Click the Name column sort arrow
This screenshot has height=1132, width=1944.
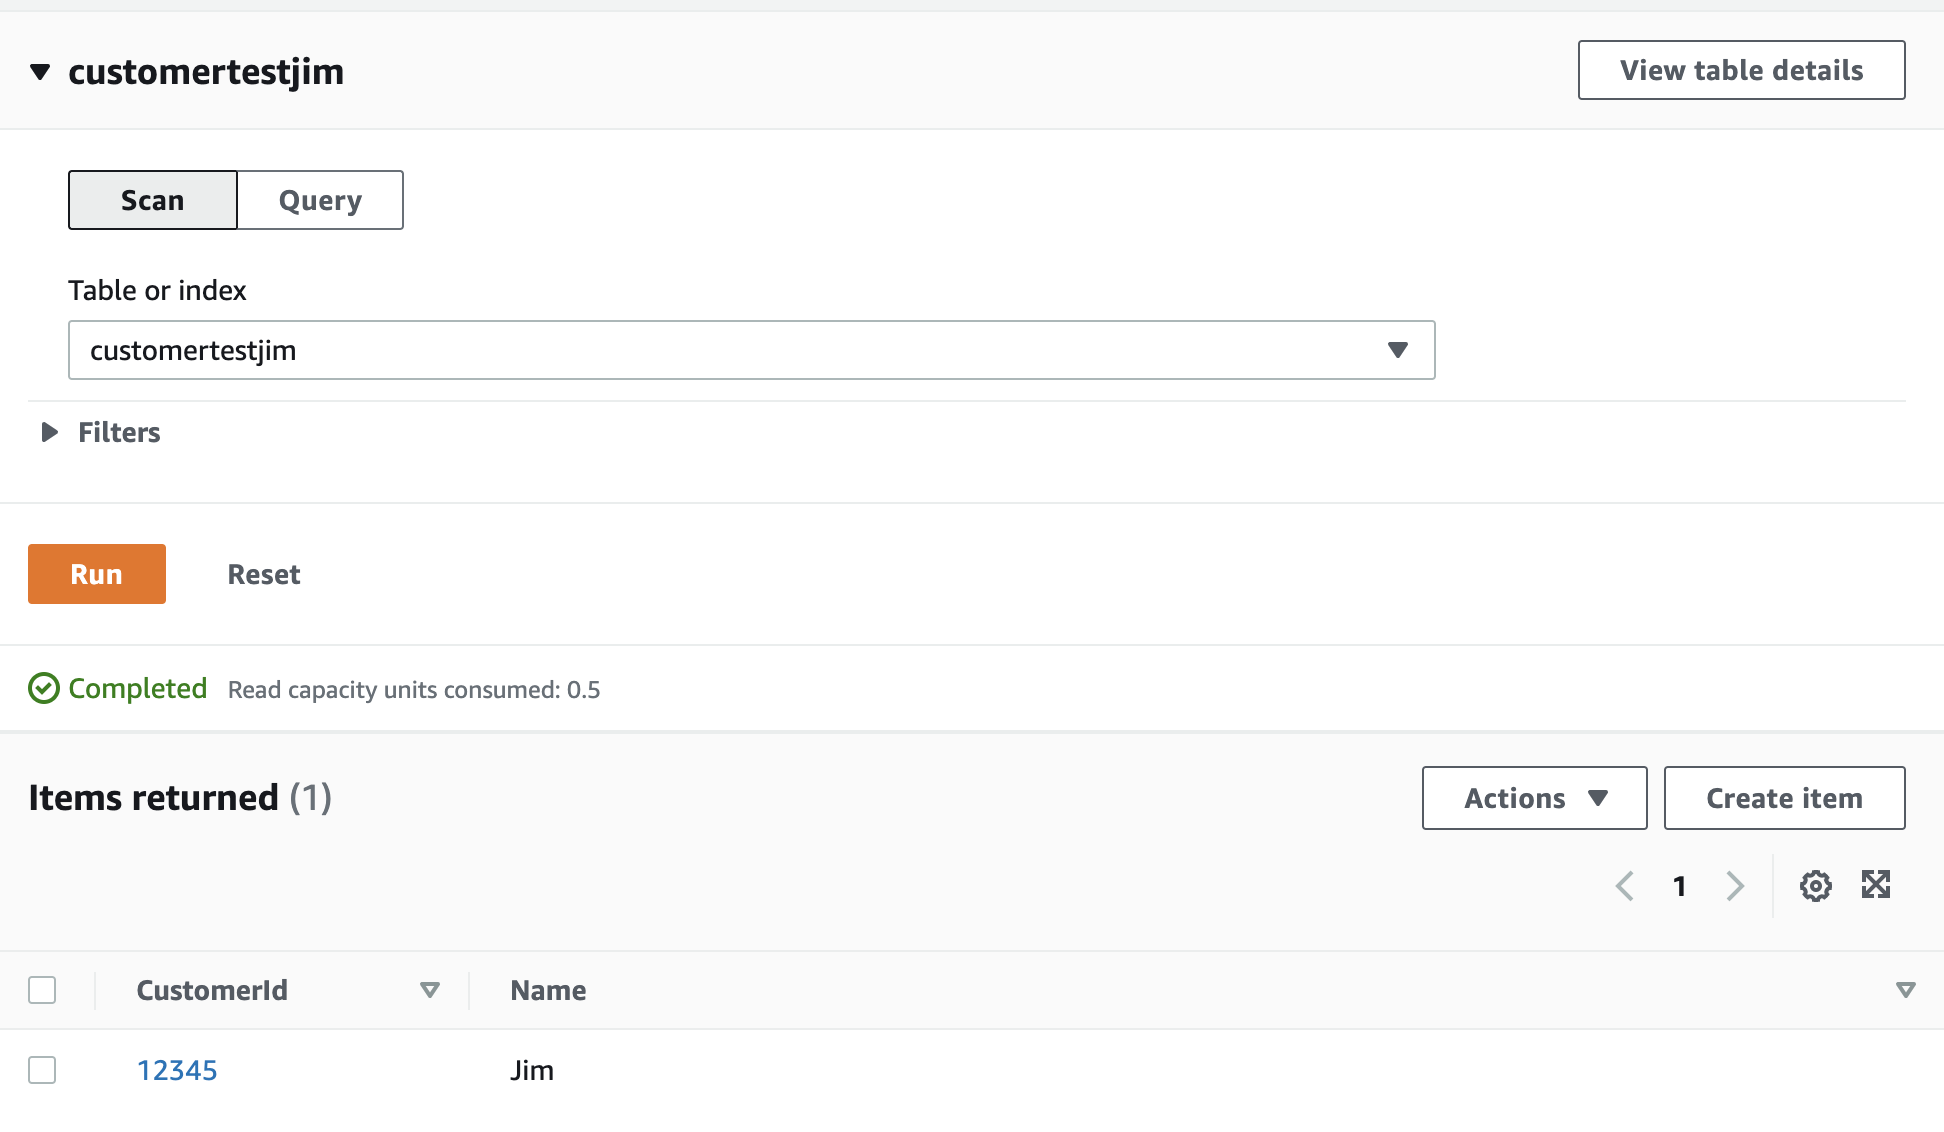[1905, 990]
